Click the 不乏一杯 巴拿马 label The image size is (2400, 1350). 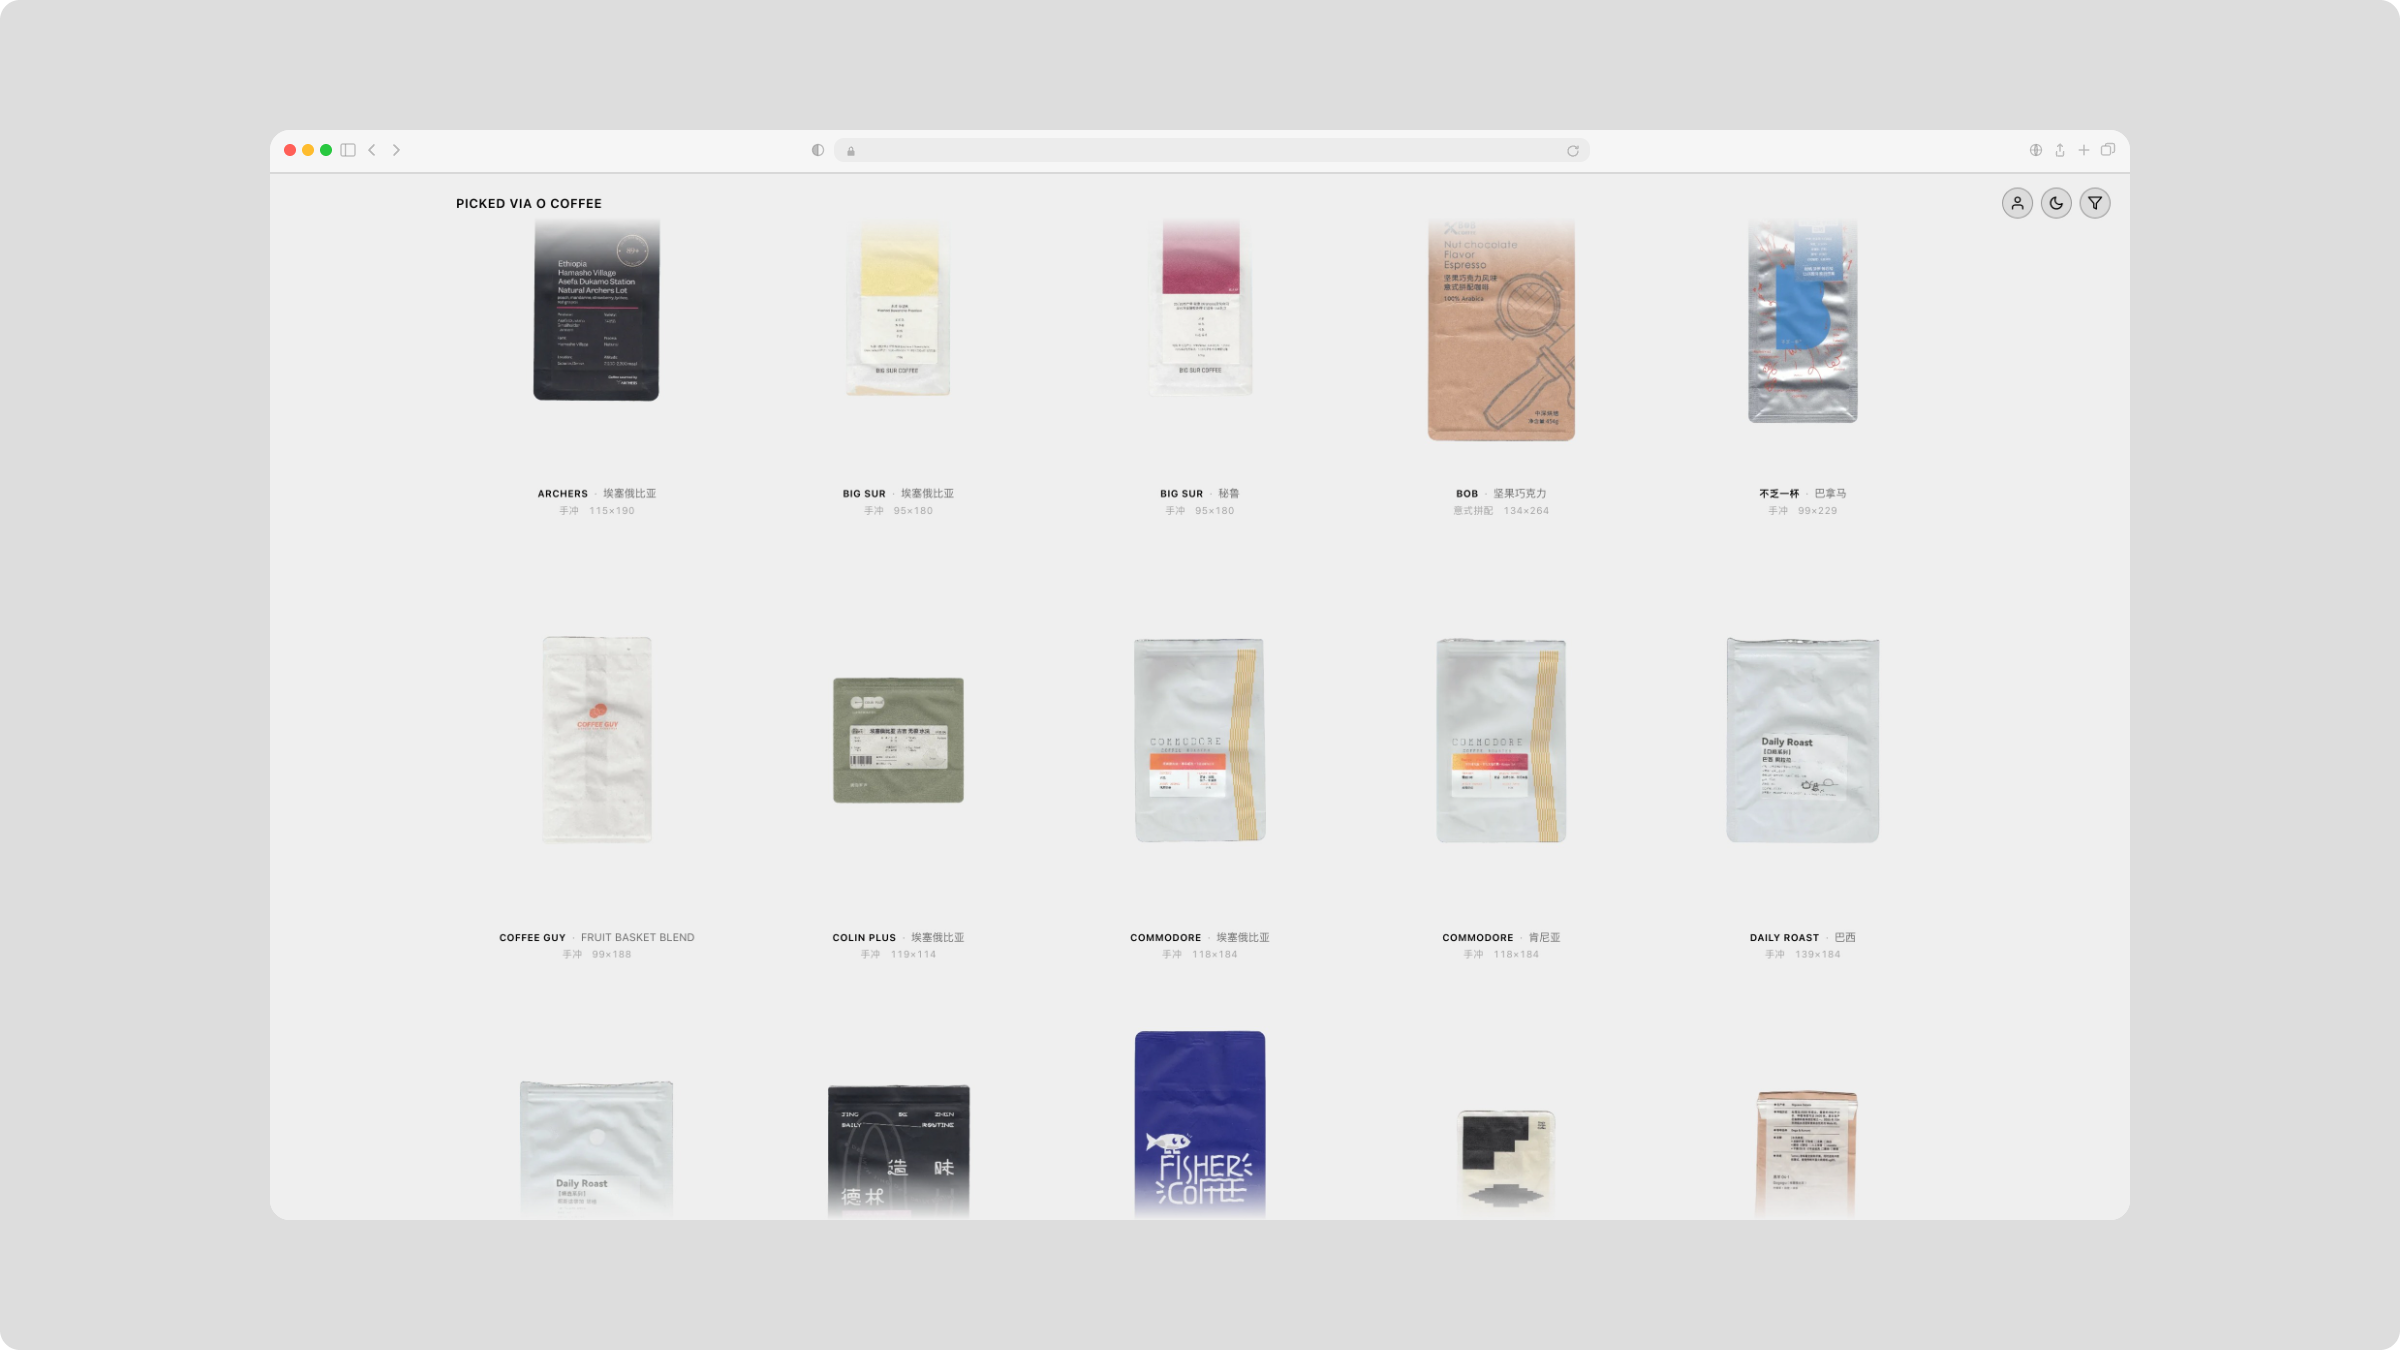point(1803,494)
